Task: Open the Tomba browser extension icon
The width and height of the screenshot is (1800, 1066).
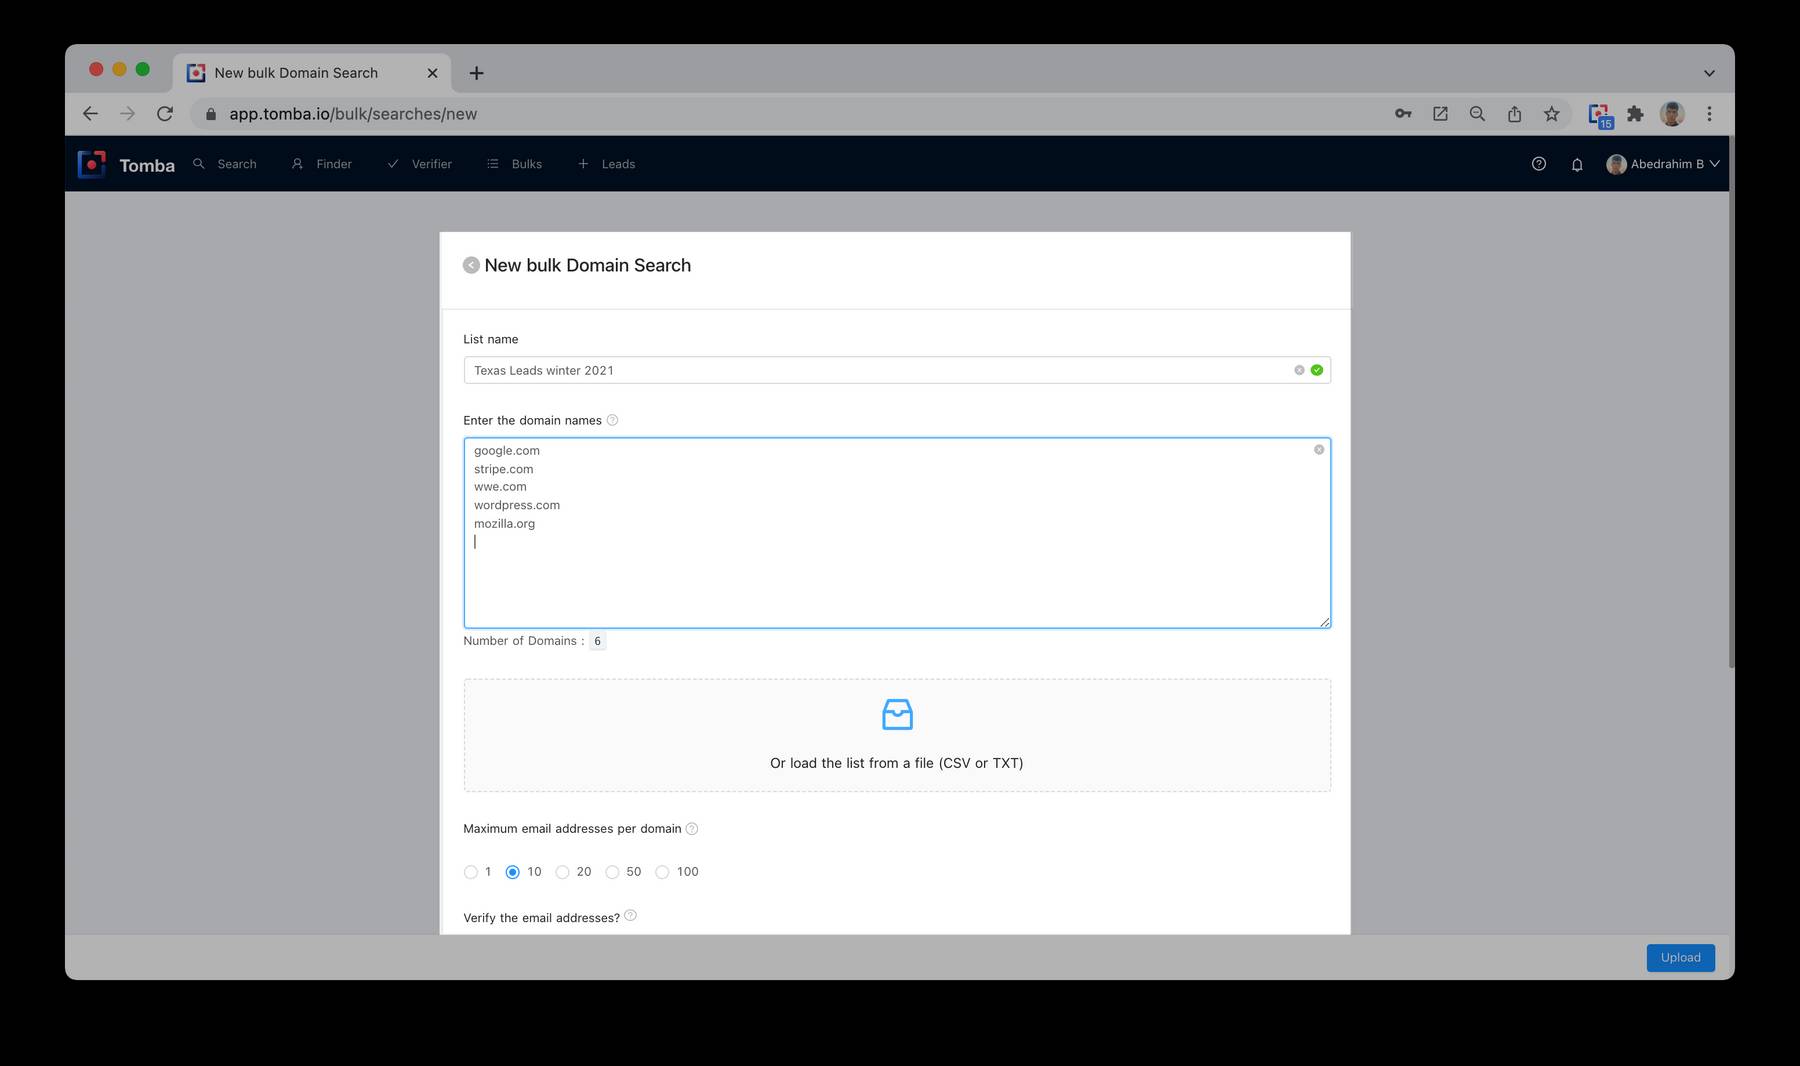Action: click(1600, 115)
